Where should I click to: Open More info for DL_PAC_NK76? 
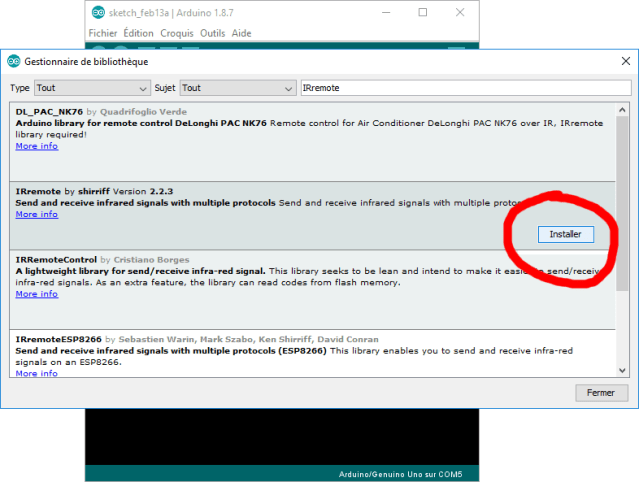36,146
